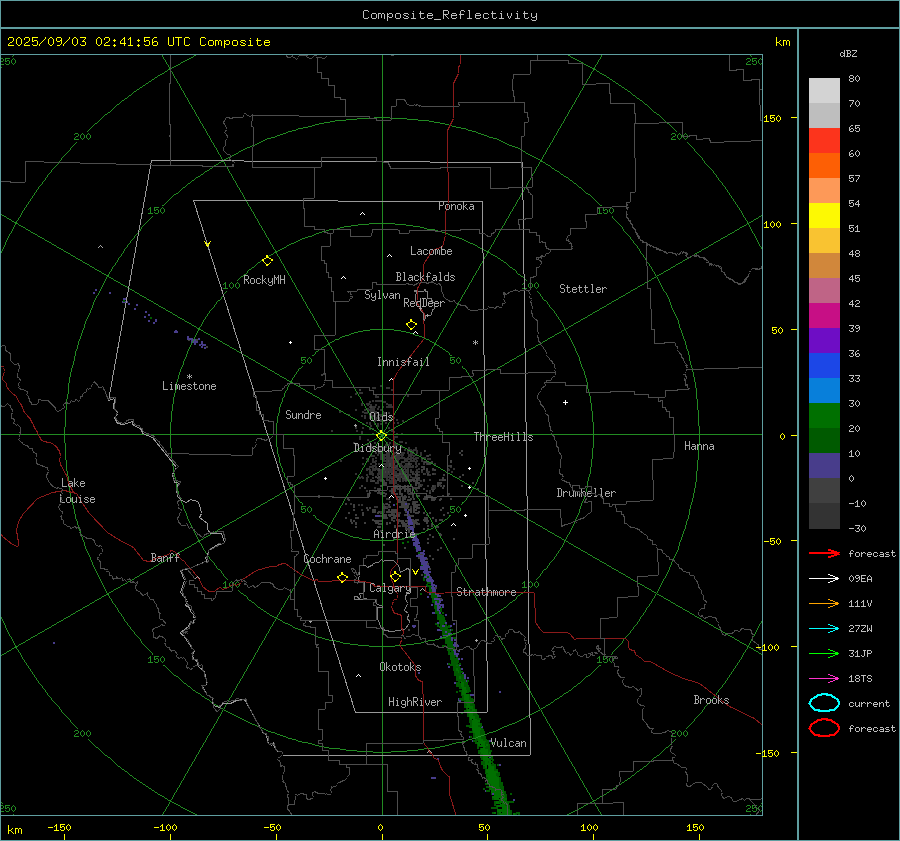
Task: Click the Drumheller city label
Action: click(586, 493)
